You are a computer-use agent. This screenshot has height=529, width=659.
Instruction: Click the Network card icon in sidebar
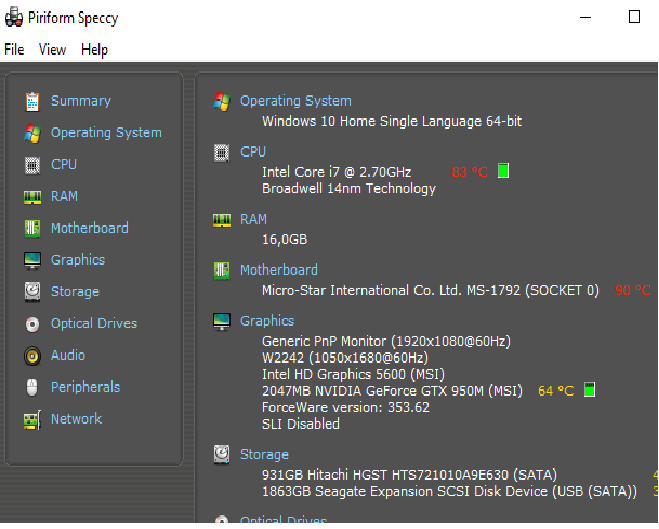32,420
